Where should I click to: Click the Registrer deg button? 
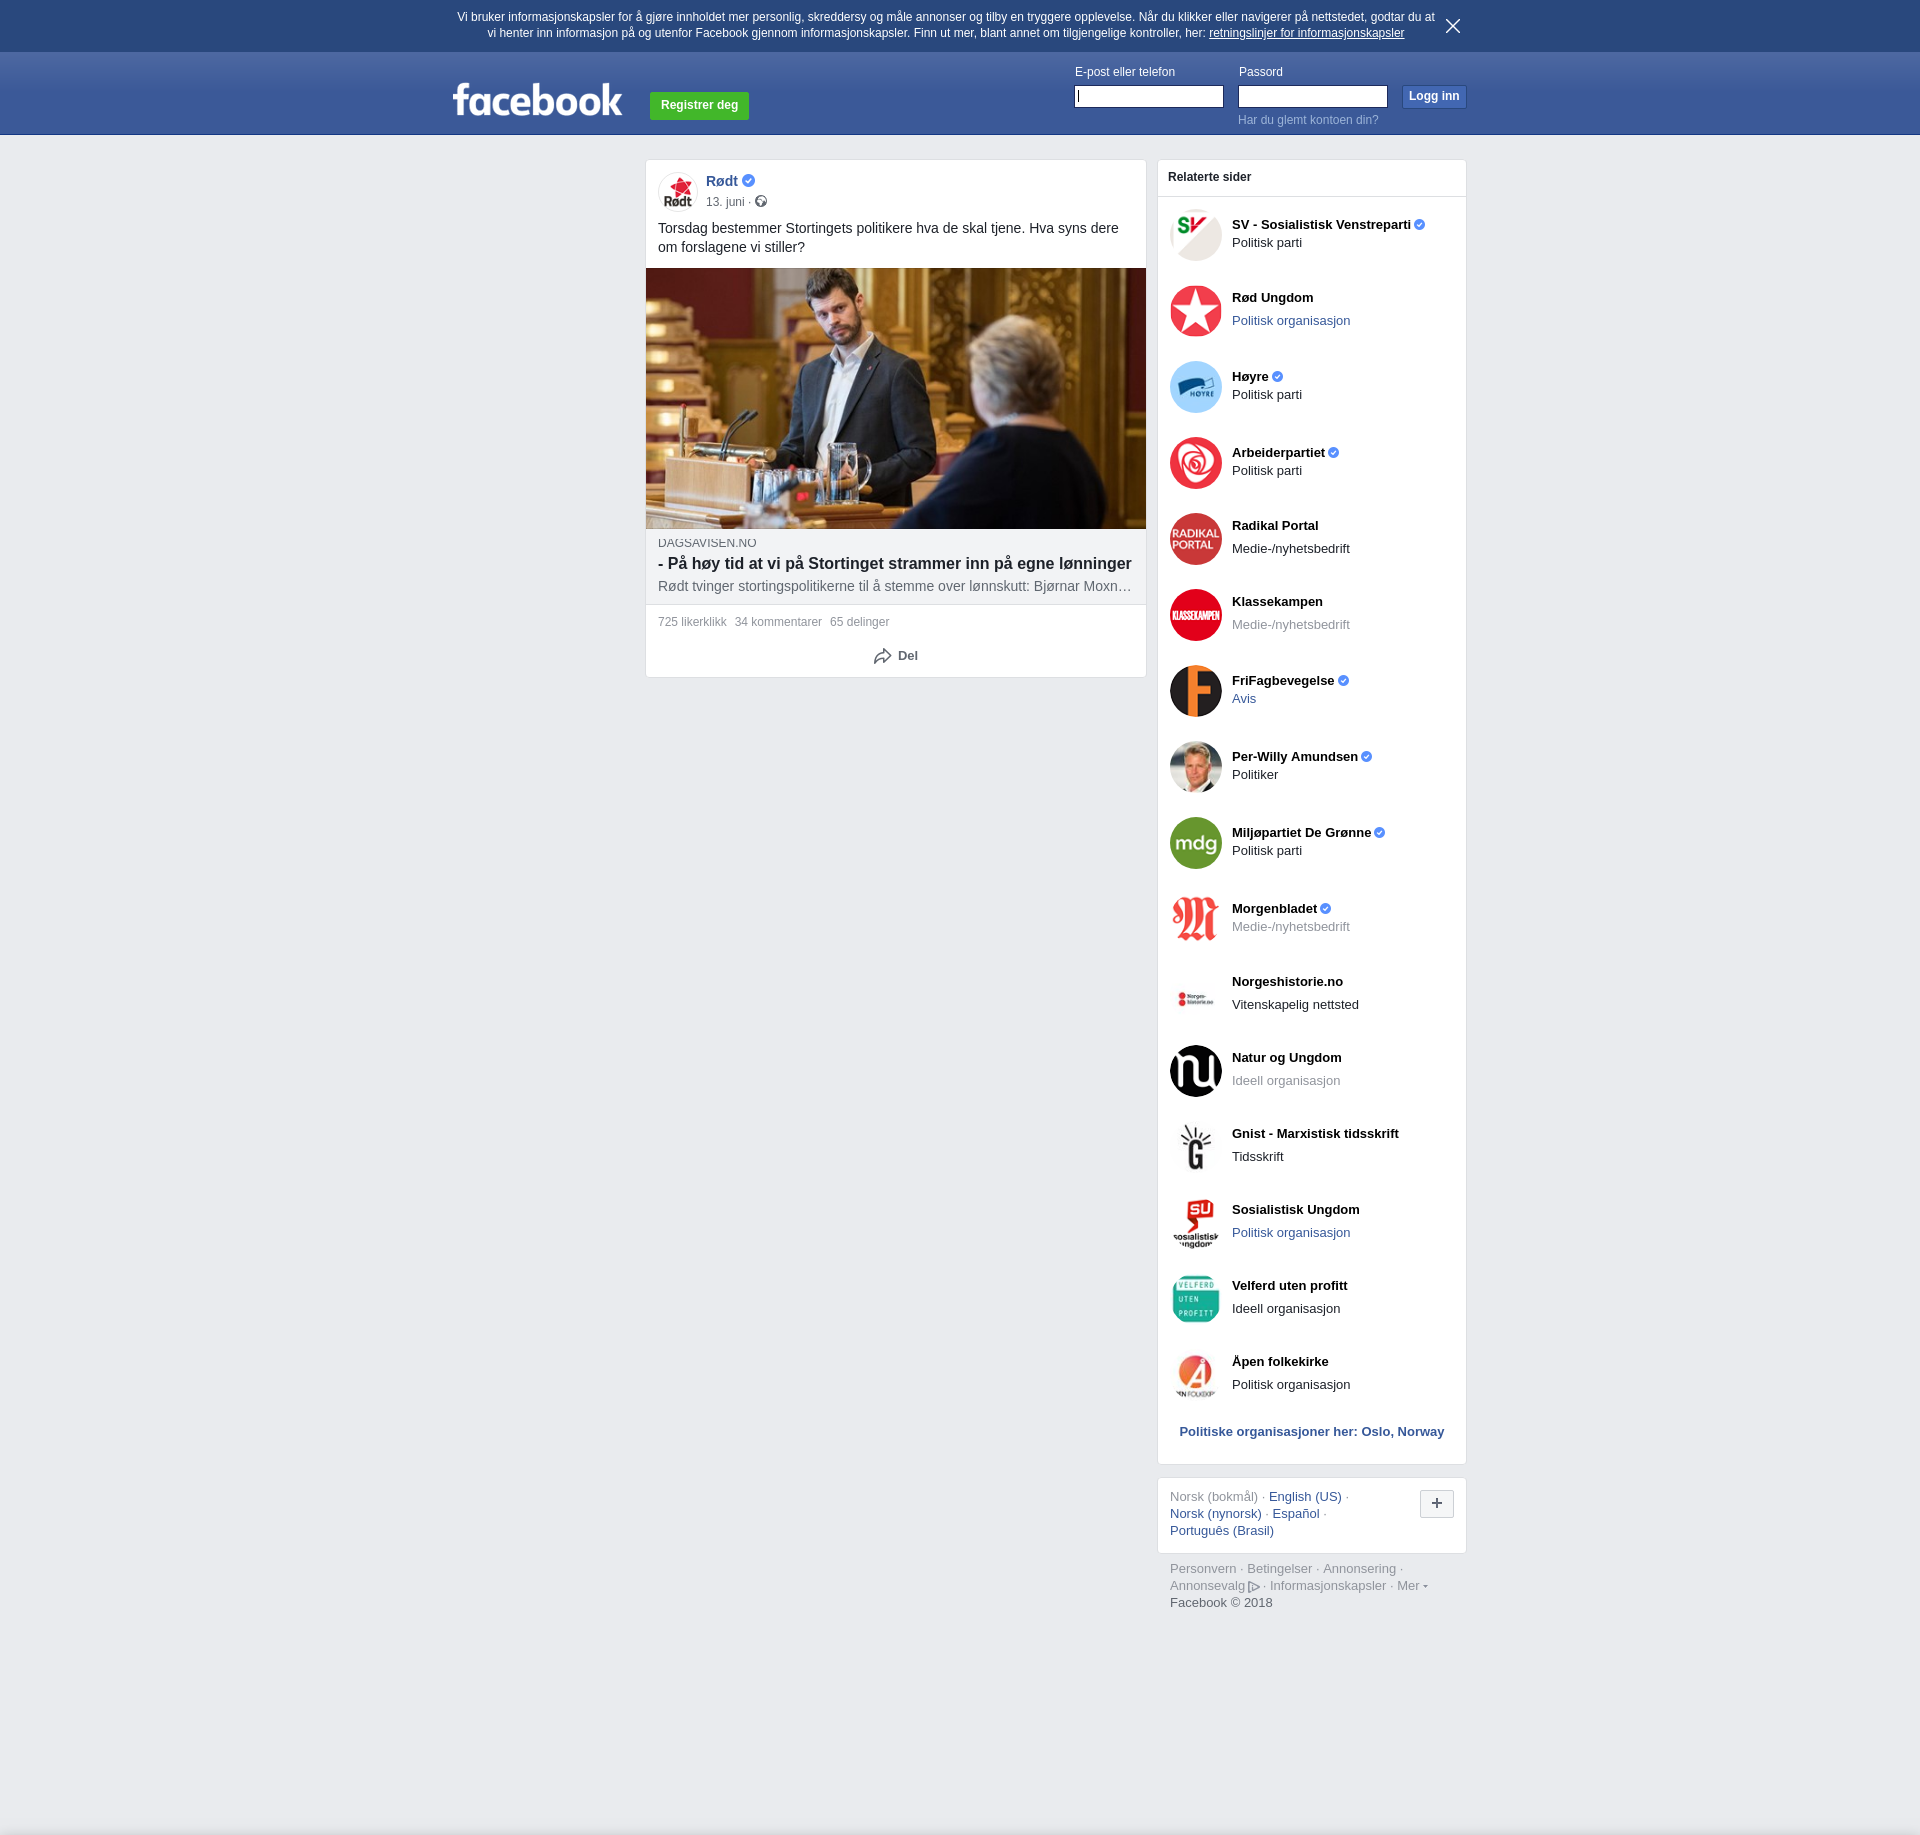pyautogui.click(x=699, y=105)
